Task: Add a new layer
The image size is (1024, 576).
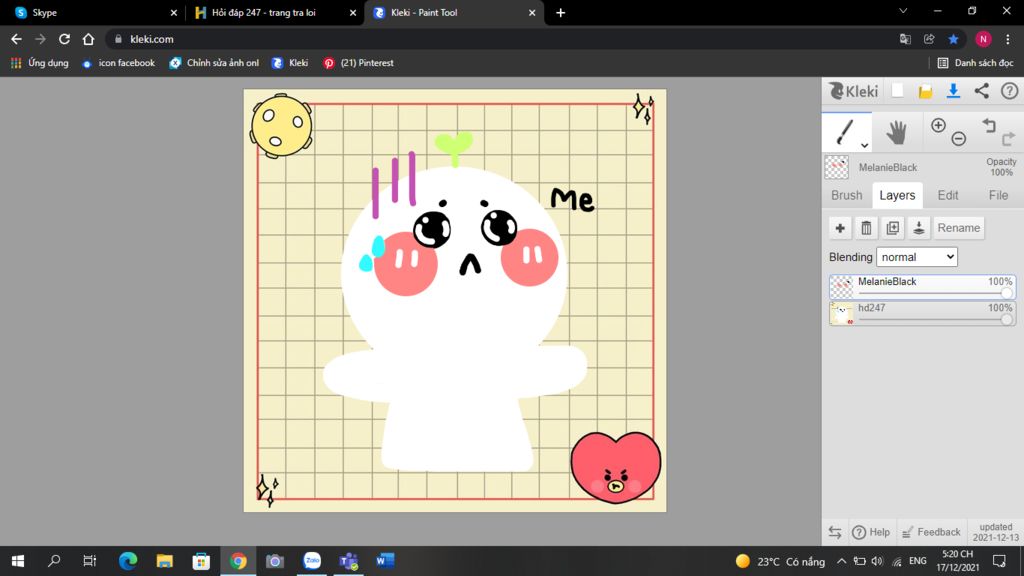Action: (840, 228)
